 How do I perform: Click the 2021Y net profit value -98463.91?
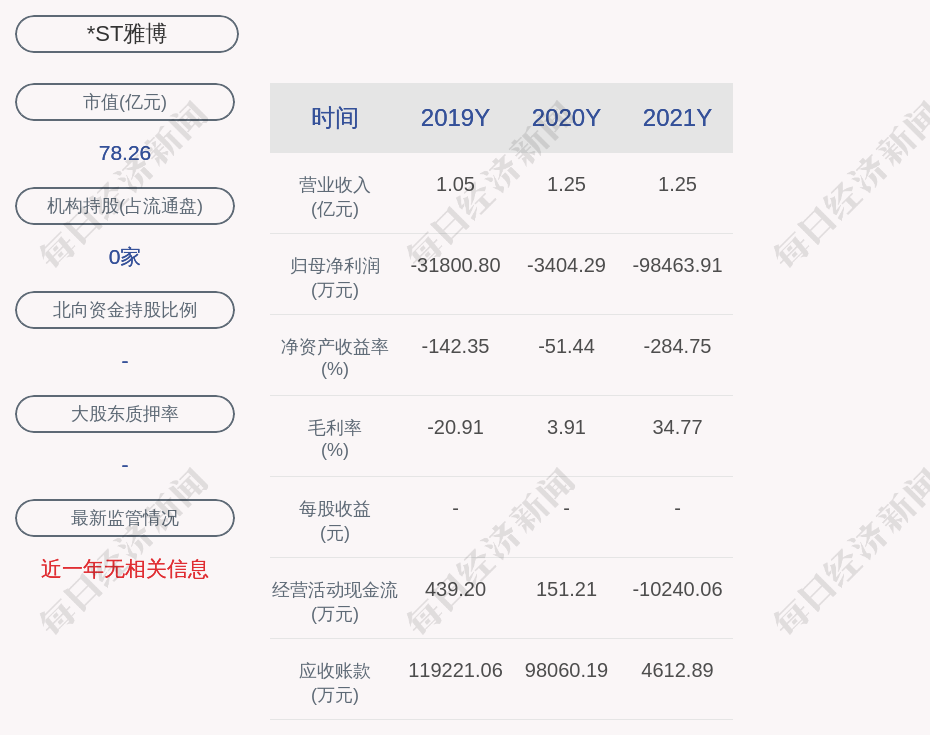tap(677, 266)
